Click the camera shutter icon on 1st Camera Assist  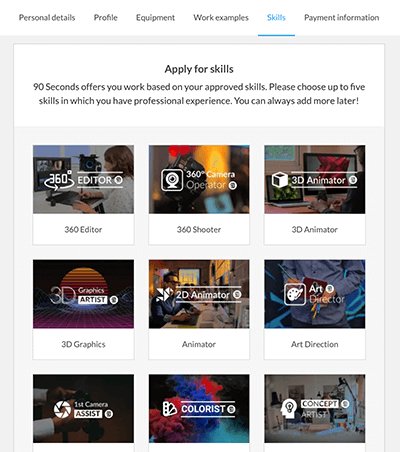[62, 409]
